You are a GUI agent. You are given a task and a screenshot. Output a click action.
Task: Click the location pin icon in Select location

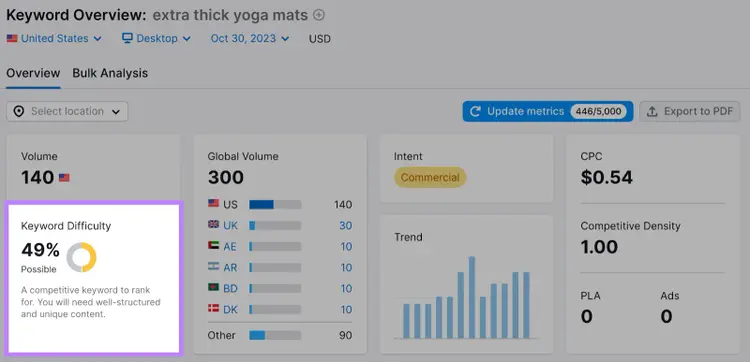[19, 111]
